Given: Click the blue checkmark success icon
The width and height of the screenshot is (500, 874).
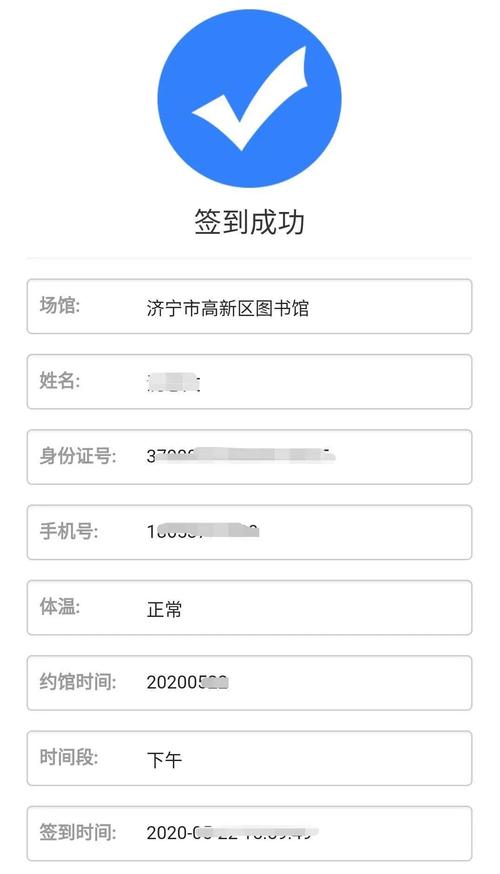Looking at the screenshot, I should tap(249, 96).
